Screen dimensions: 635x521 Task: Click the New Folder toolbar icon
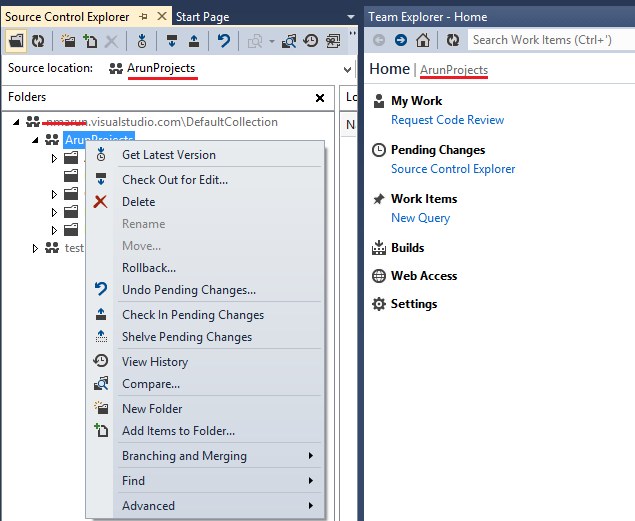68,41
